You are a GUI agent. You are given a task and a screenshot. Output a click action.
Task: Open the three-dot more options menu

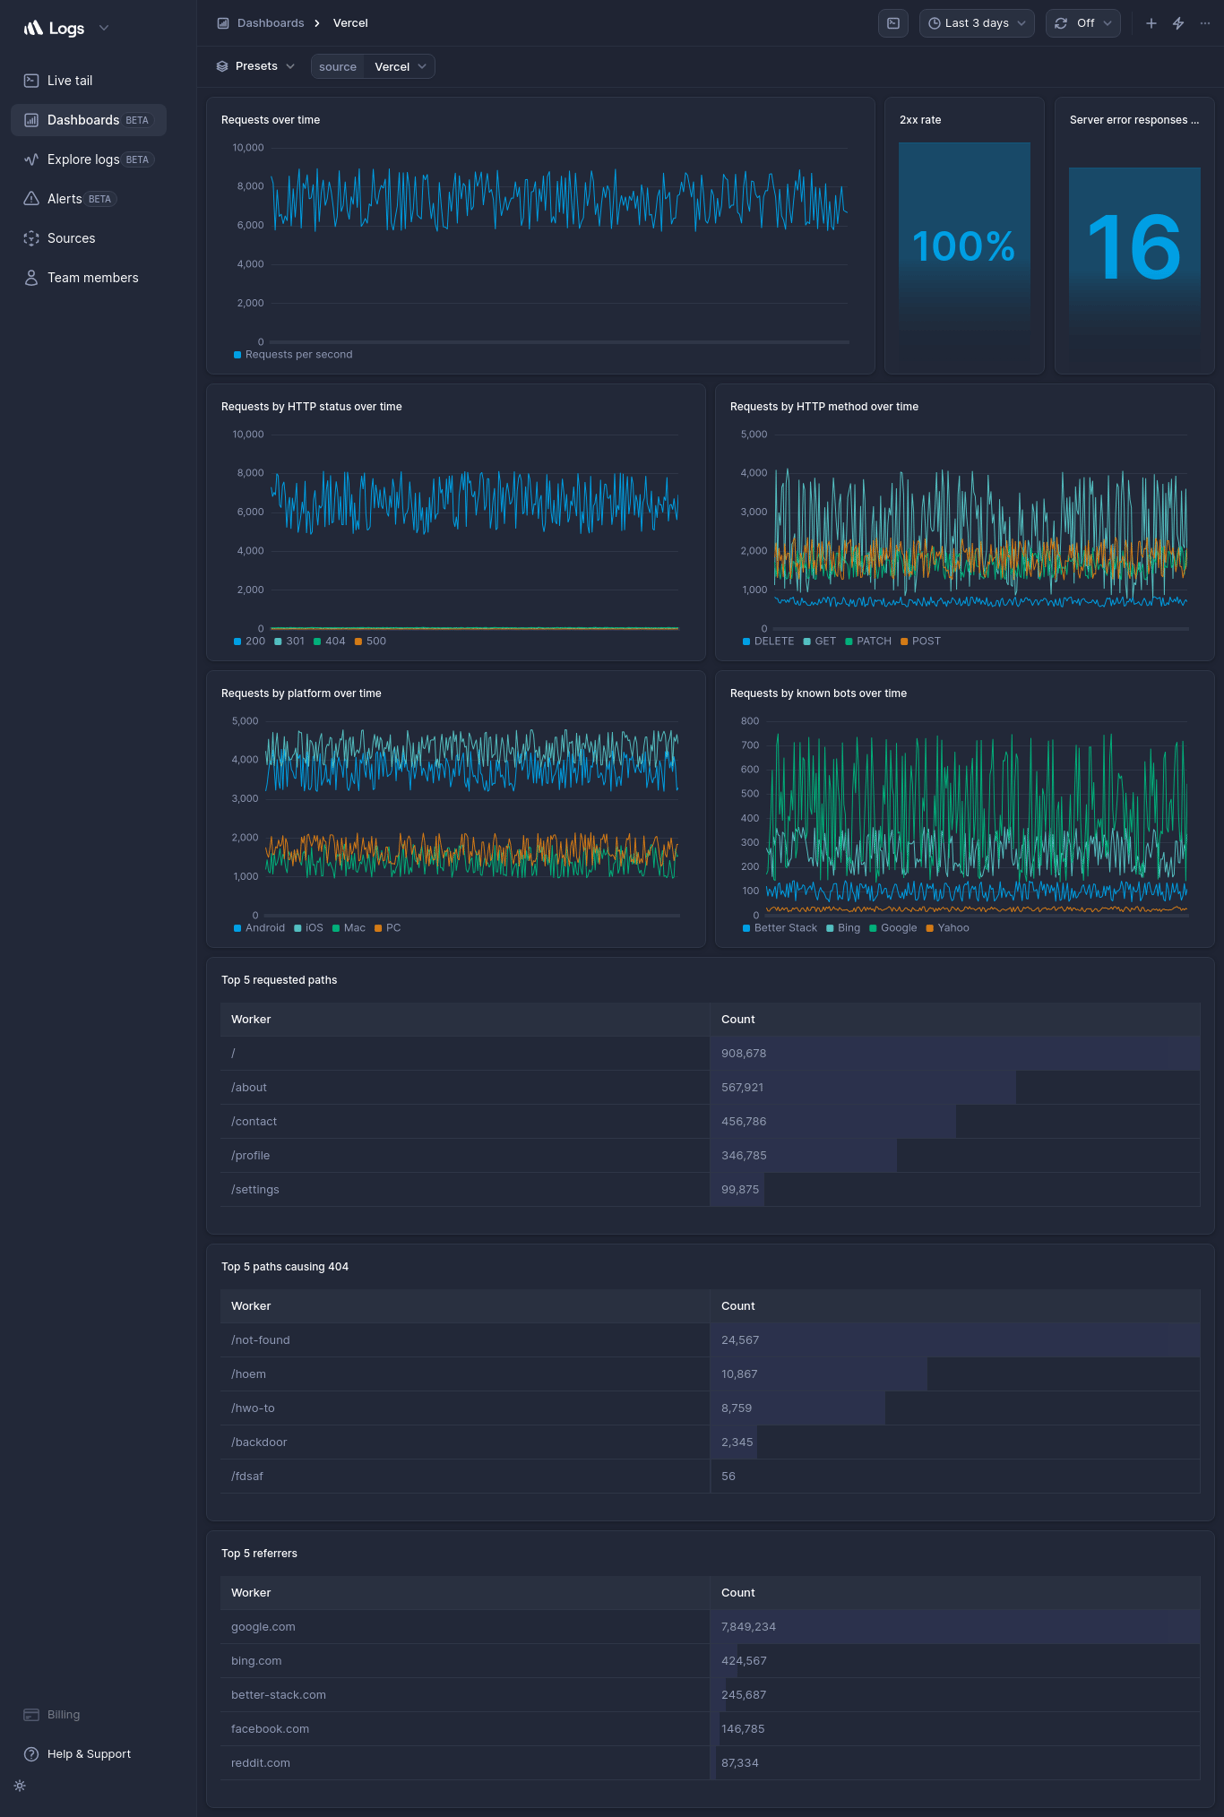(x=1205, y=23)
